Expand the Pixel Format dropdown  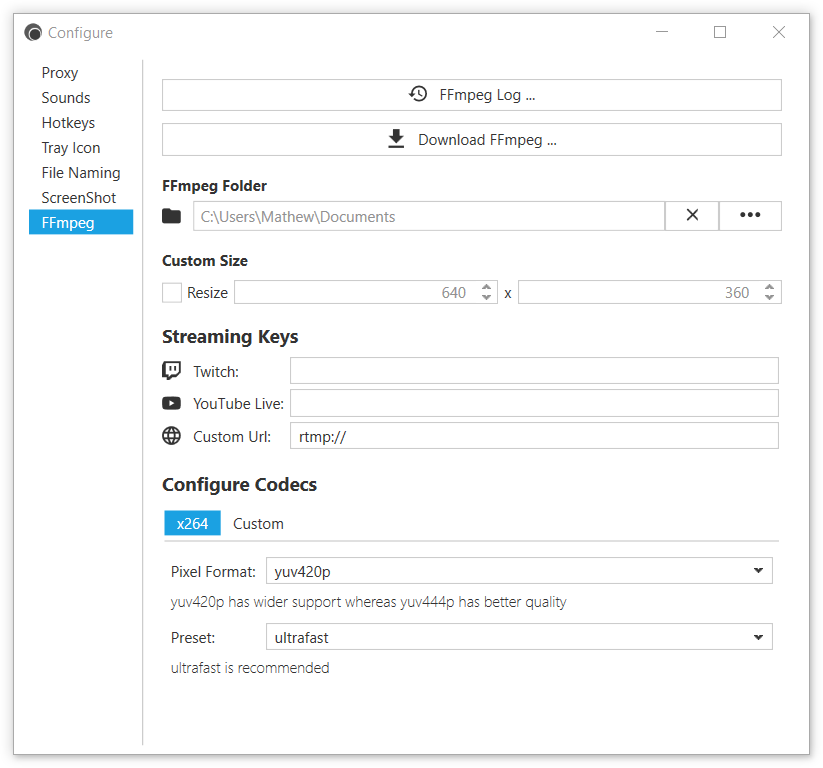(x=519, y=571)
